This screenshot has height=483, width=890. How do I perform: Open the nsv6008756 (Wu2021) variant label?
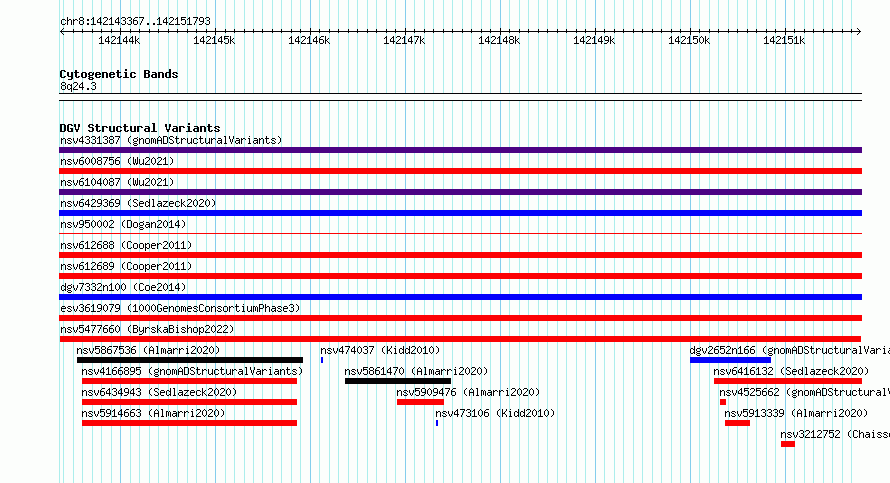(x=117, y=161)
